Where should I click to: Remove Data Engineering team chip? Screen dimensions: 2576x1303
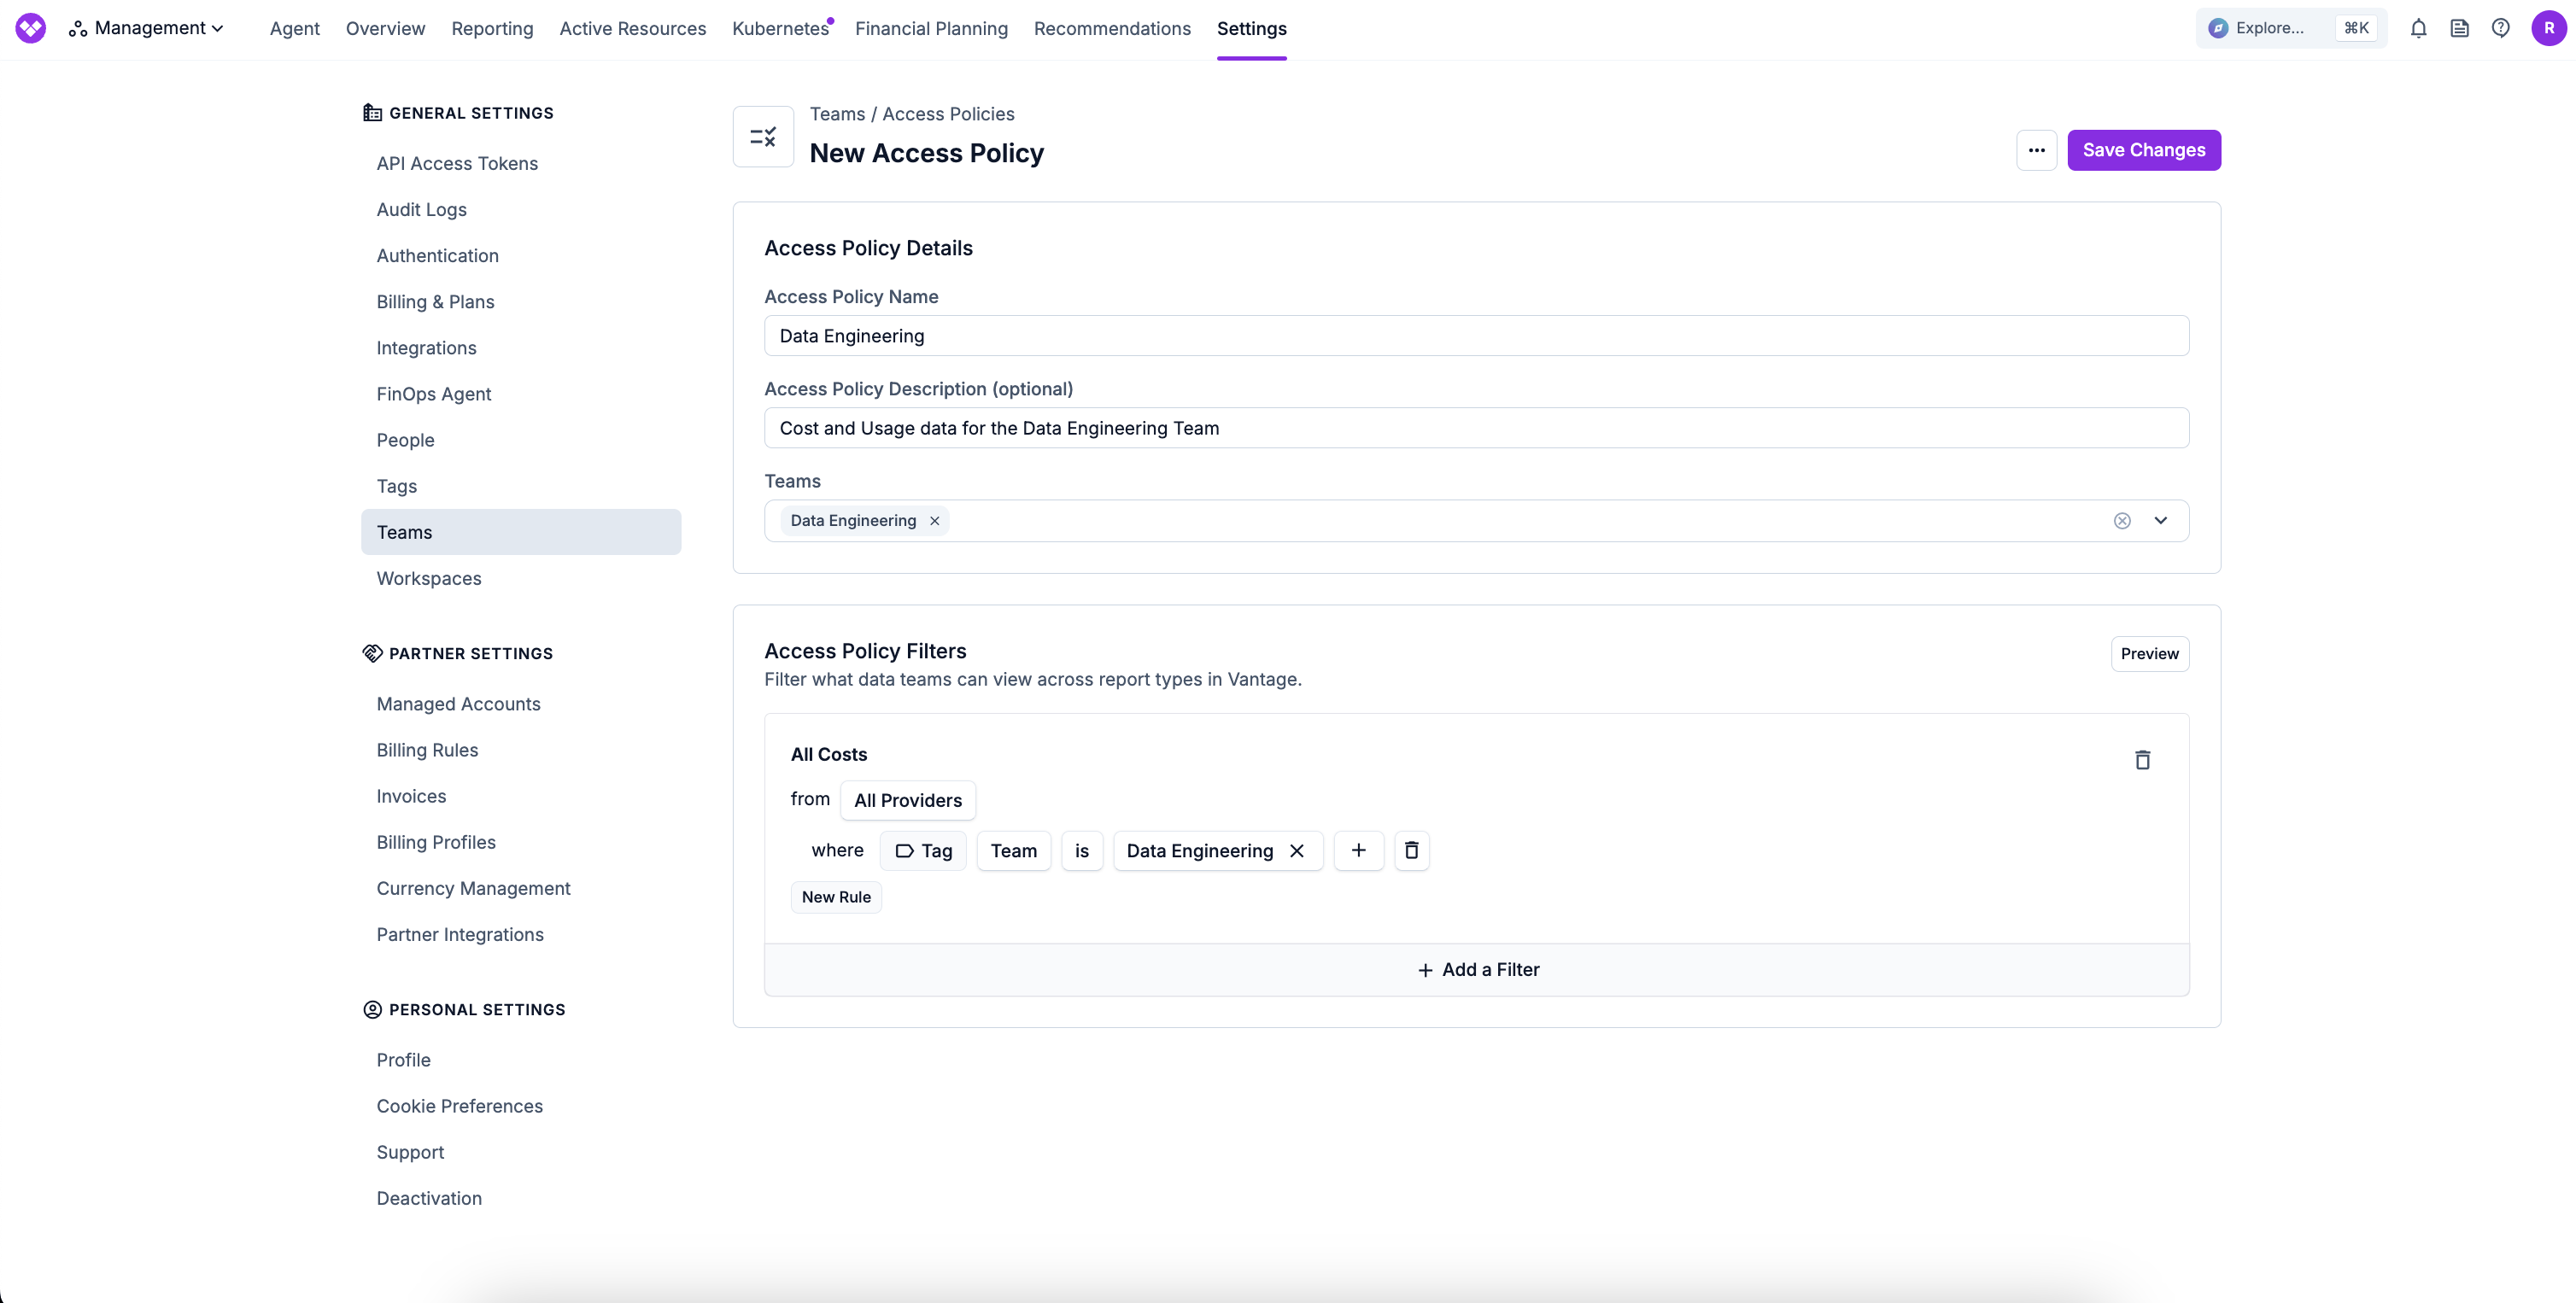[x=934, y=521]
